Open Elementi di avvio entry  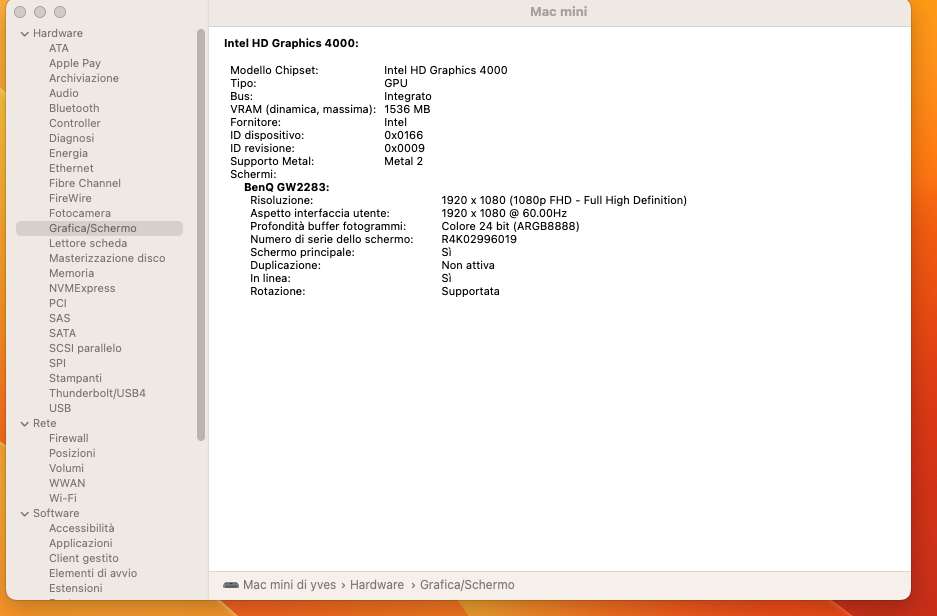click(x=93, y=573)
